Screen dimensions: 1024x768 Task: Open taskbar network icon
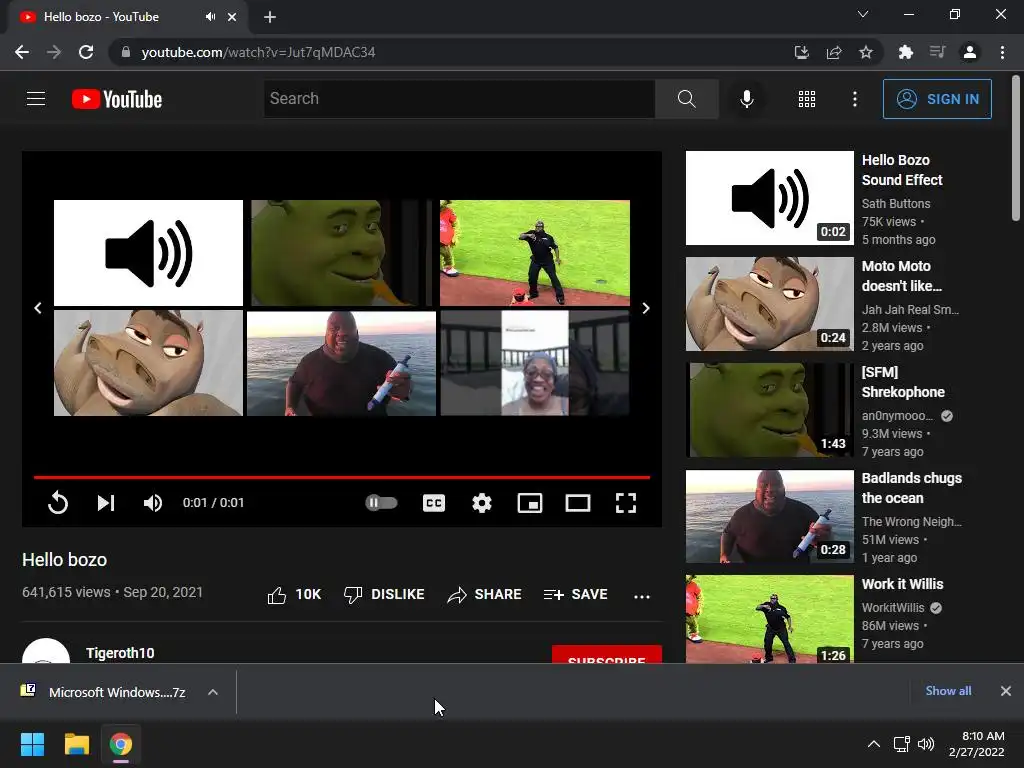click(902, 744)
